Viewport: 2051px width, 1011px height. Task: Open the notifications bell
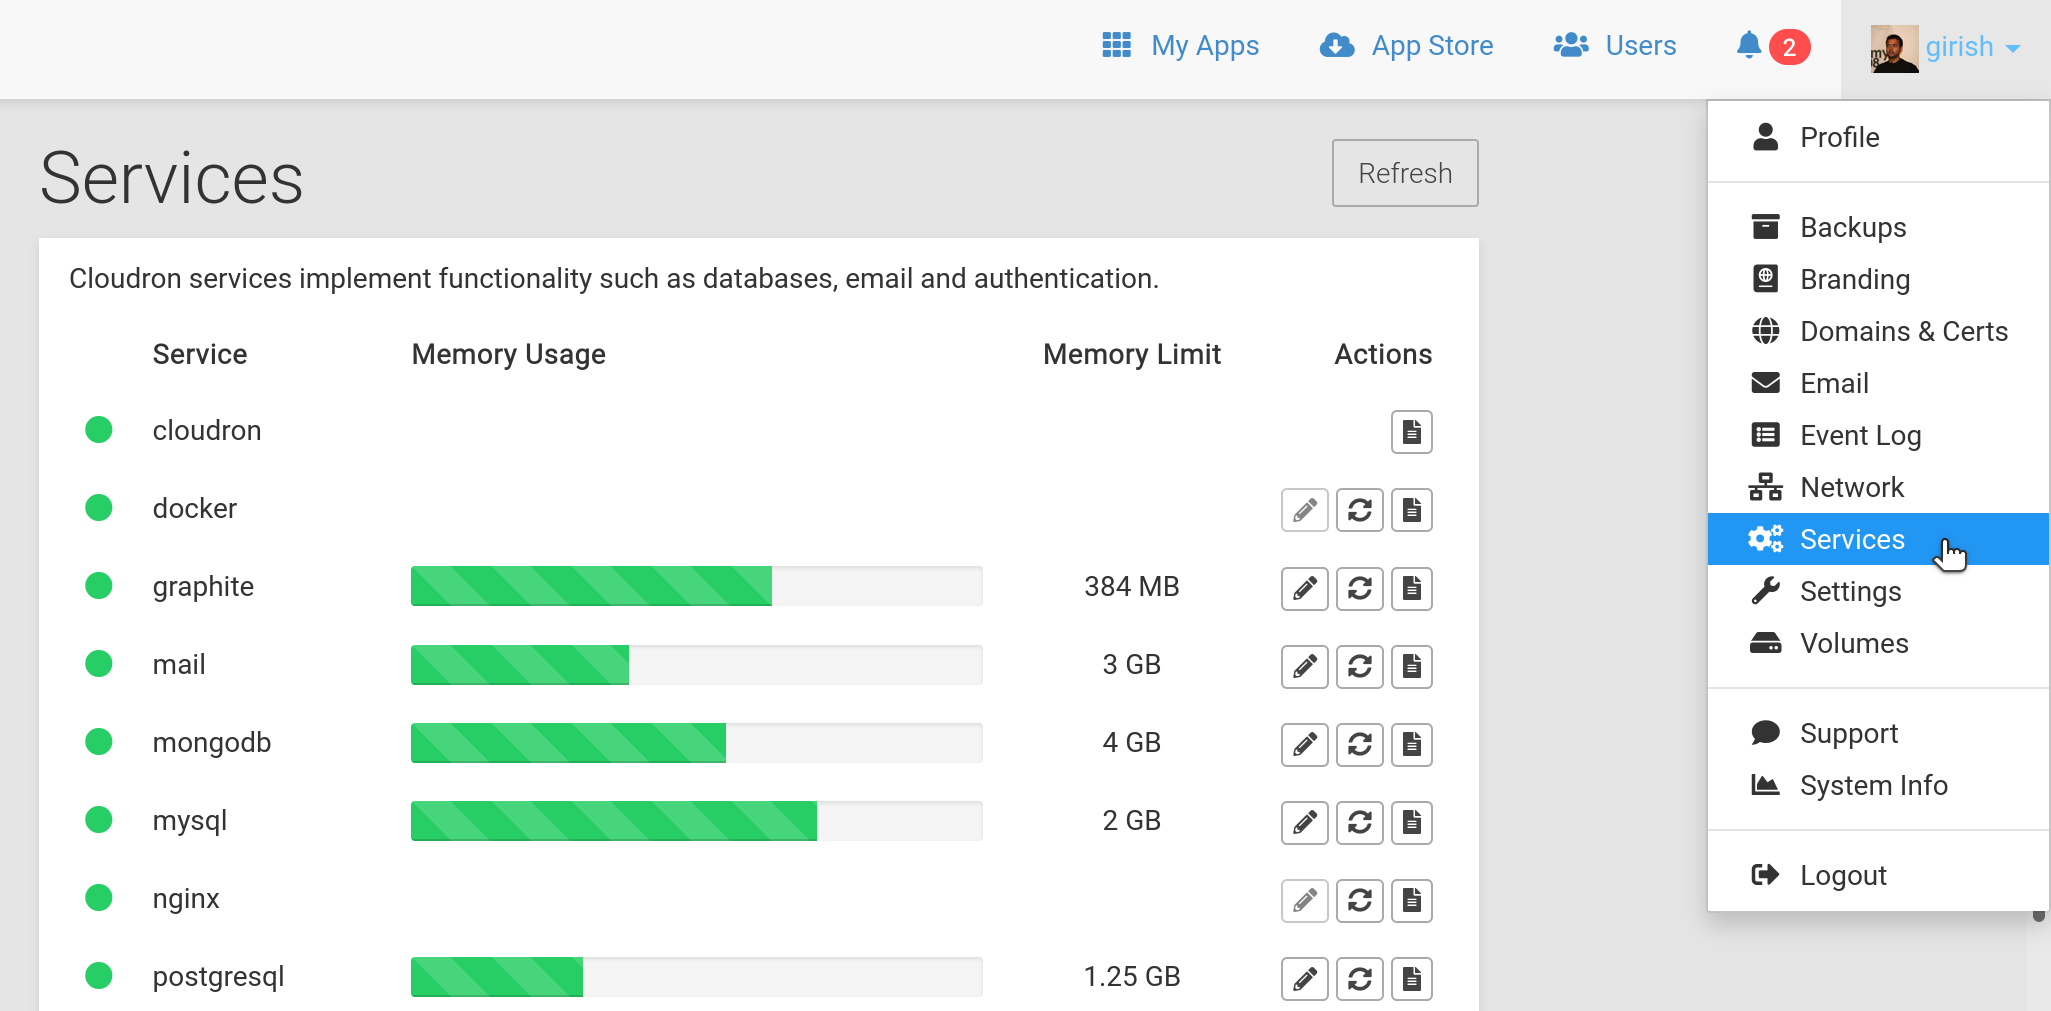point(1748,46)
